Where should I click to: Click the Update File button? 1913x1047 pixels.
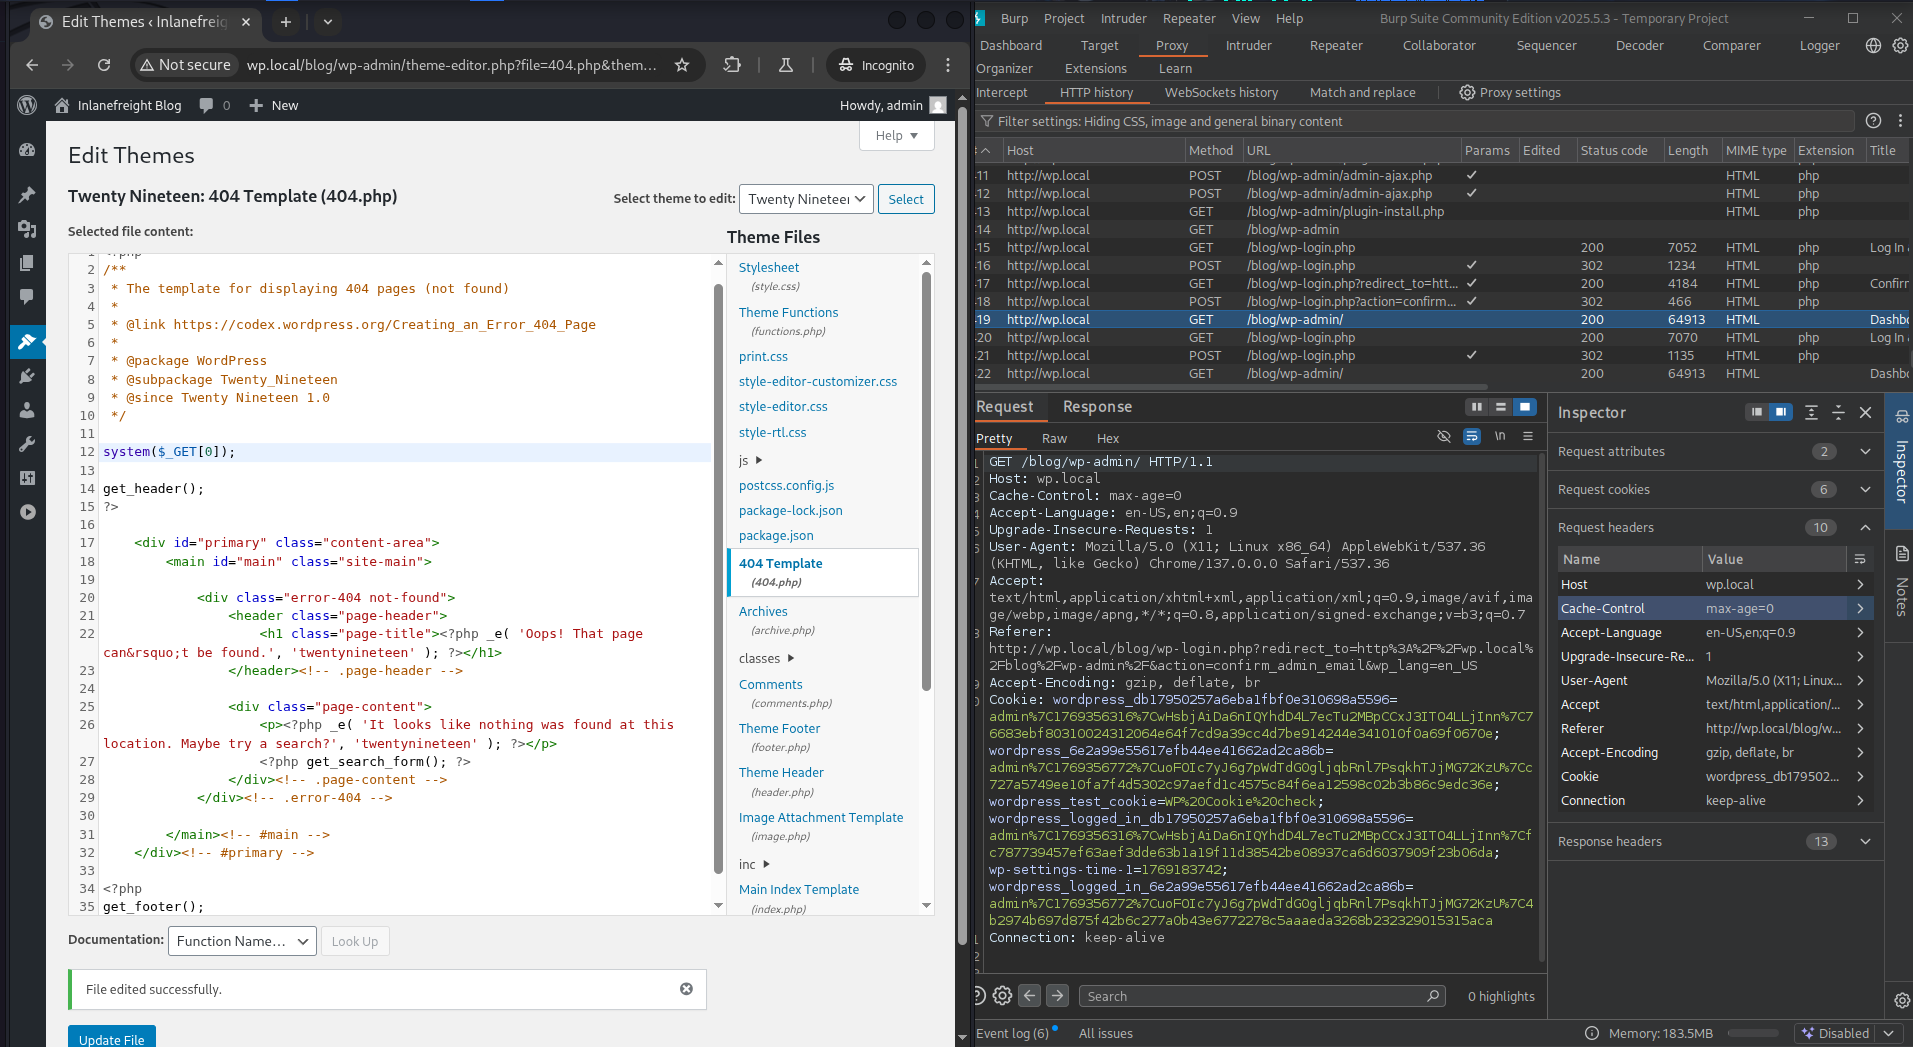111,1038
